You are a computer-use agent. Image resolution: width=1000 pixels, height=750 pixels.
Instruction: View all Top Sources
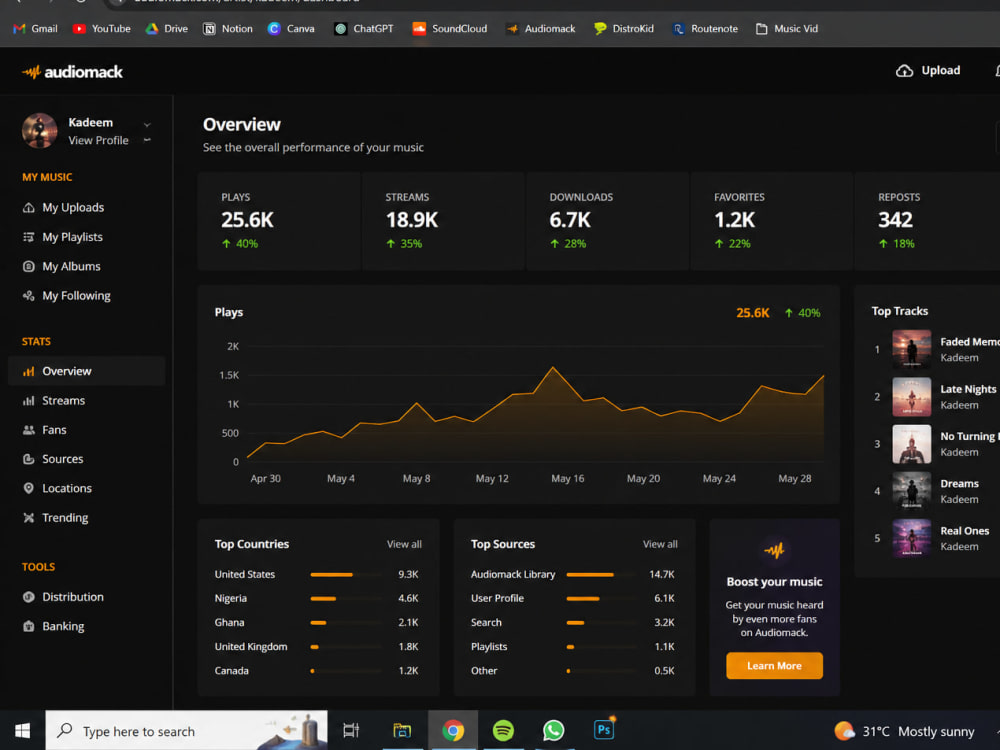660,544
